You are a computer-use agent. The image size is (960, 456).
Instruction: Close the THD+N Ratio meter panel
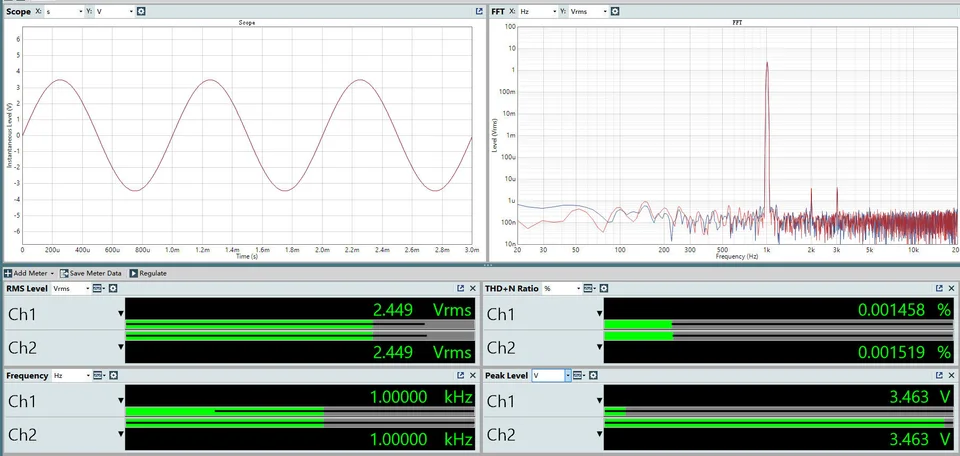[951, 288]
